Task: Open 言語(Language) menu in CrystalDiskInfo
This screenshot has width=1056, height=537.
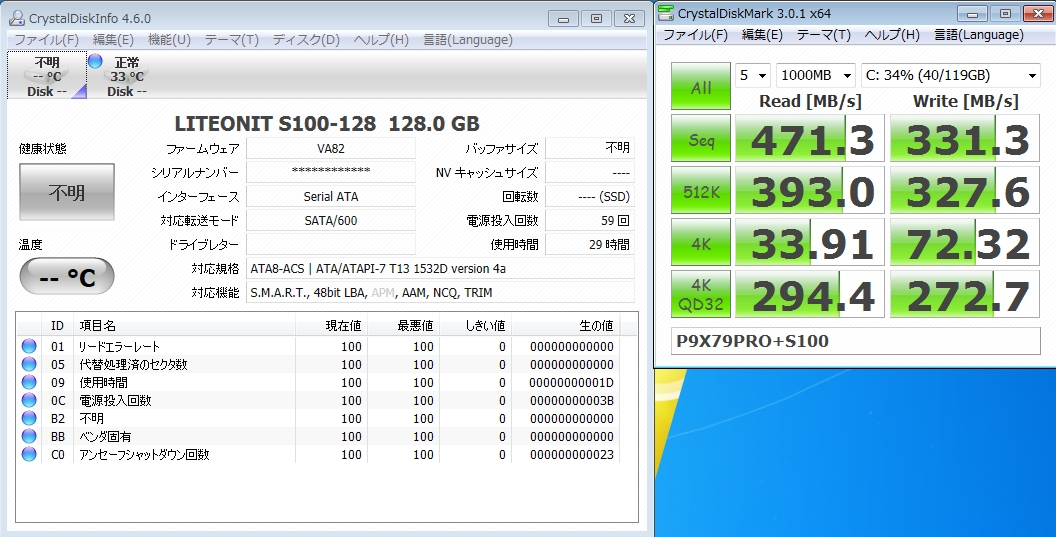Action: (x=468, y=40)
